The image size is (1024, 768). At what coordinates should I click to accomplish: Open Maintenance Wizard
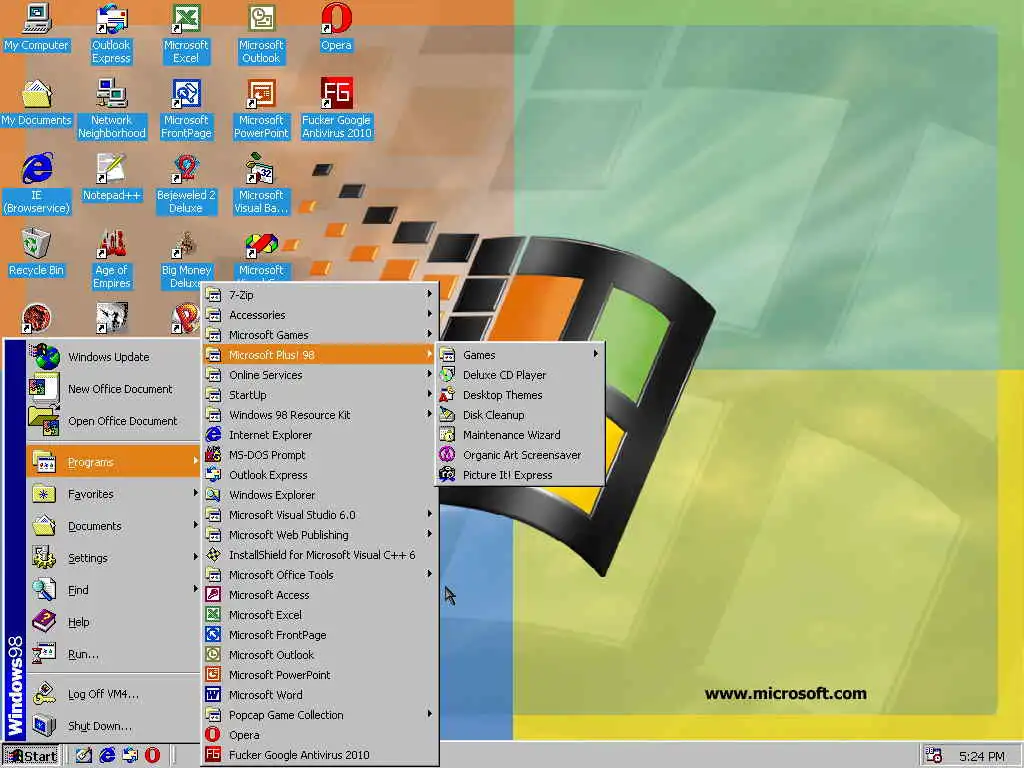(520, 435)
